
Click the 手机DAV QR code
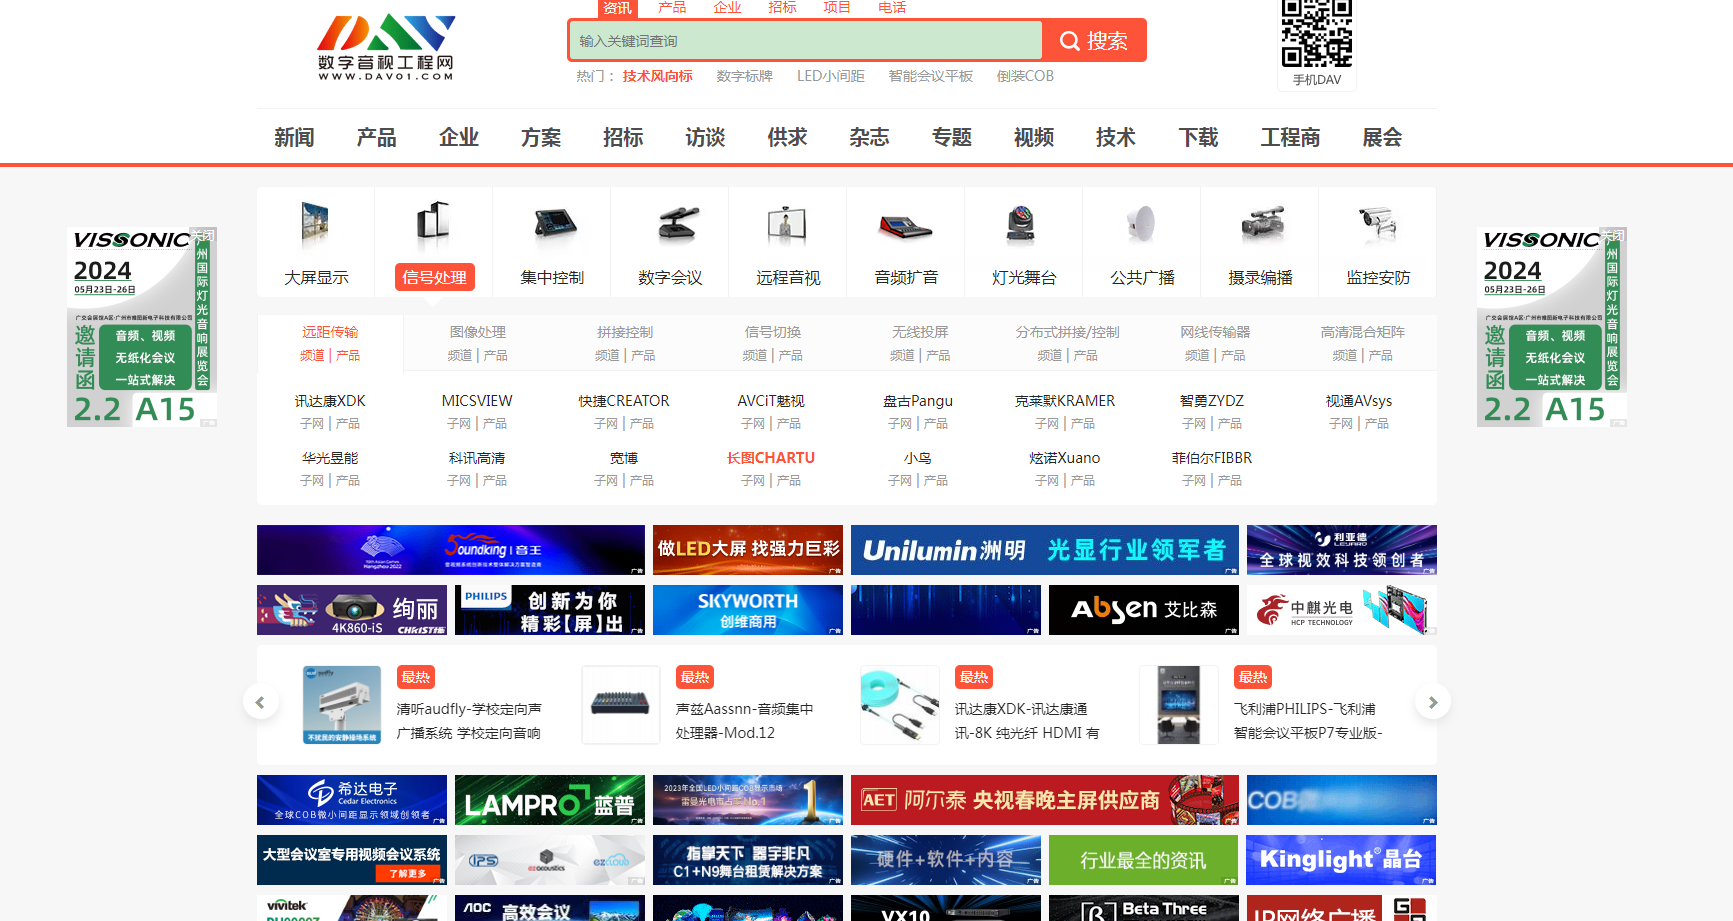[1316, 34]
